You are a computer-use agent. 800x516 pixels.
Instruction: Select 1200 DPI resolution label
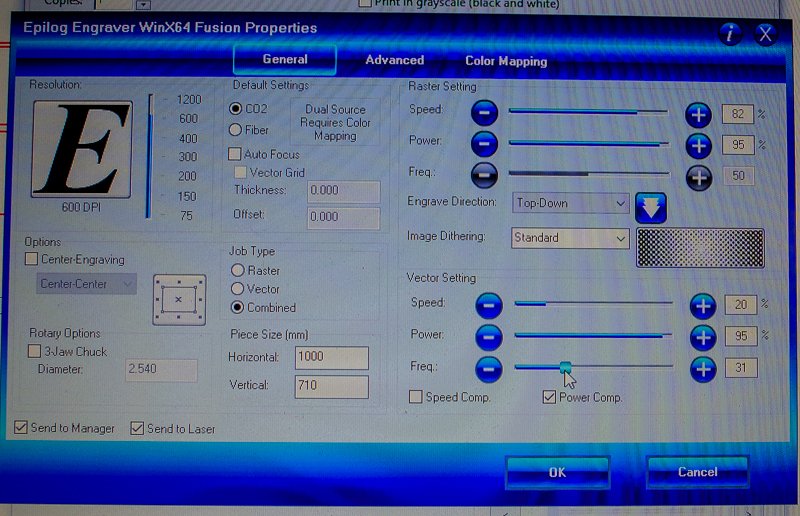[189, 100]
